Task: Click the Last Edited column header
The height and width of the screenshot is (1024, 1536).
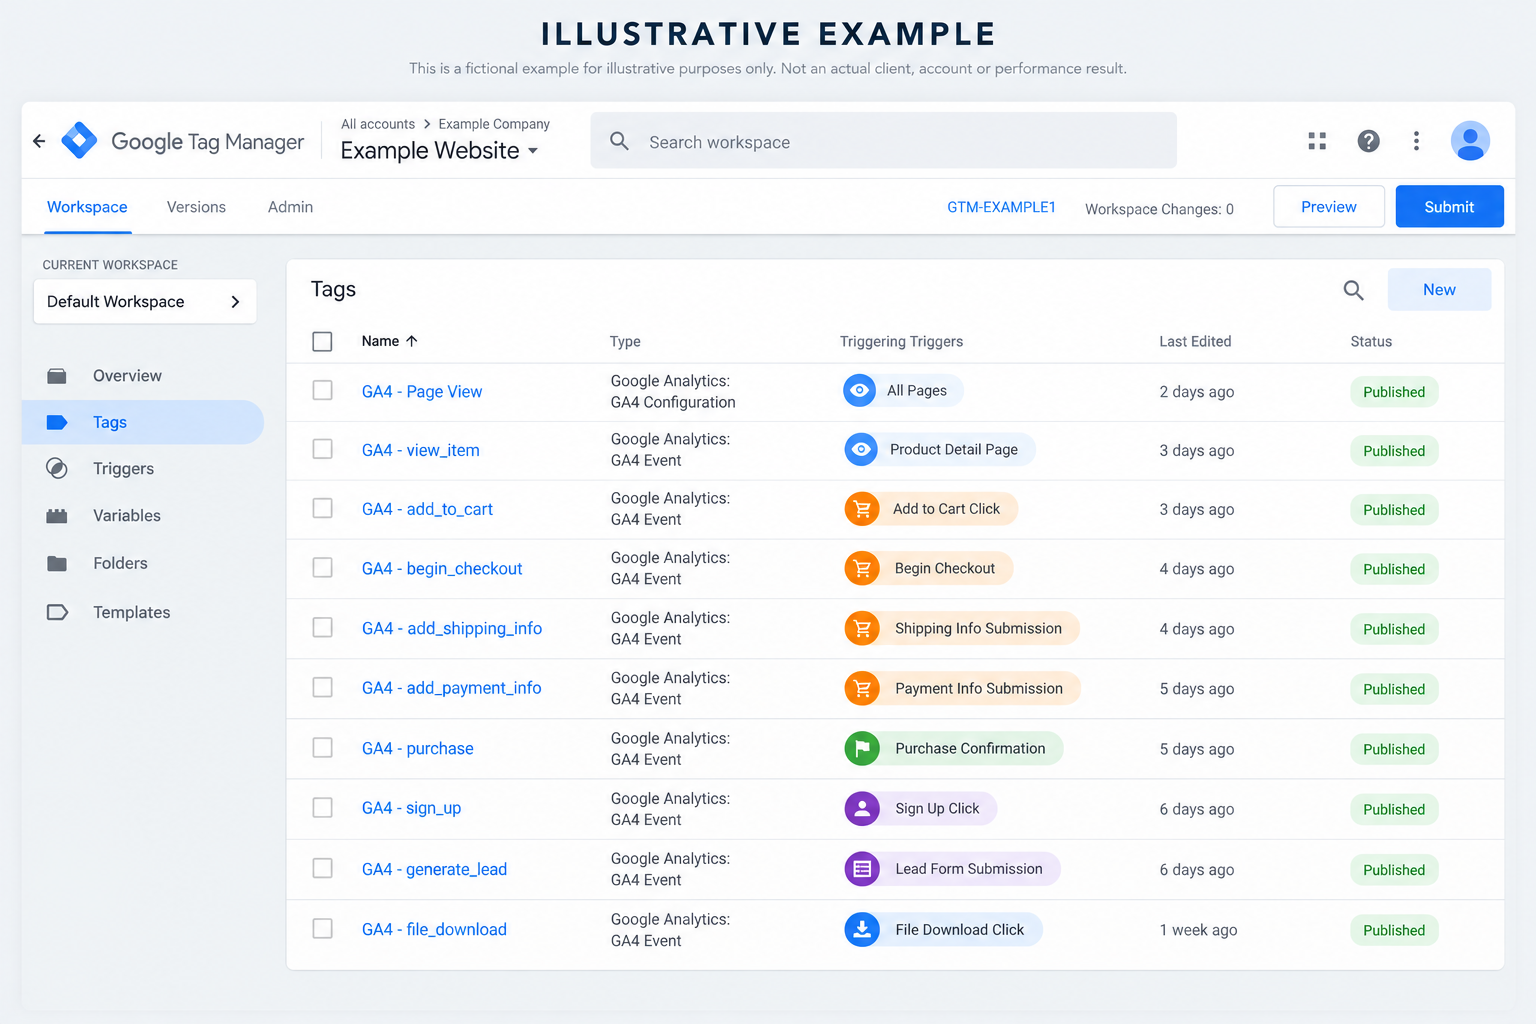Action: click(1195, 341)
